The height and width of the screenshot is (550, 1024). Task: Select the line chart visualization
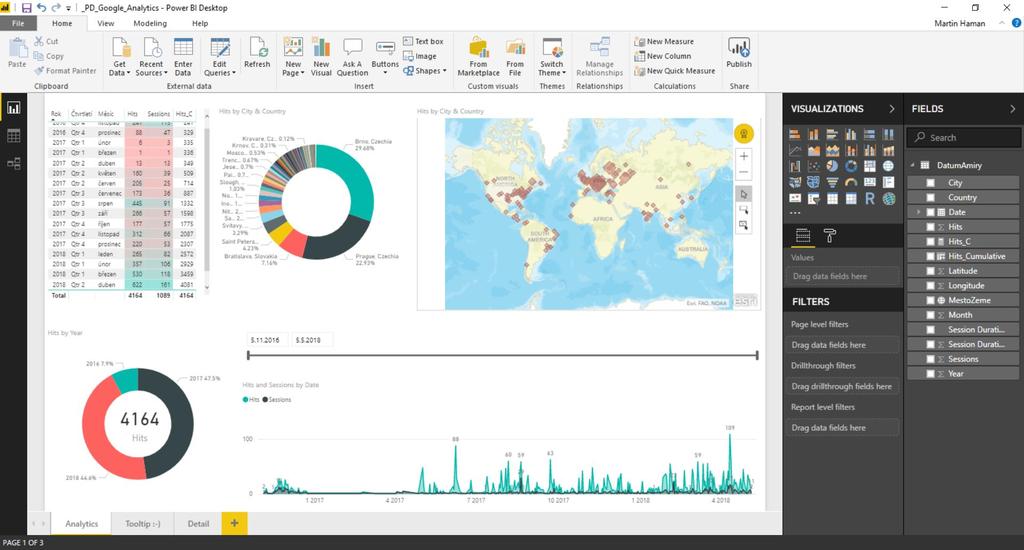pyautogui.click(x=795, y=150)
